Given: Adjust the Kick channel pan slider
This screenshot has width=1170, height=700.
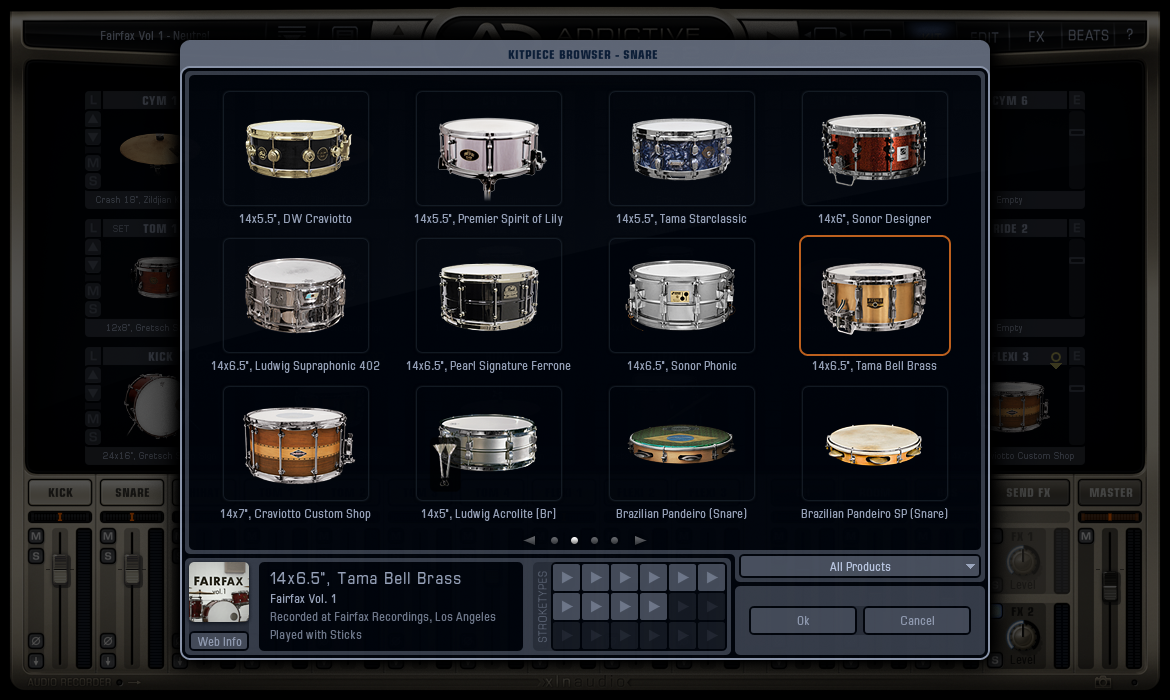Looking at the screenshot, I should pyautogui.click(x=60, y=517).
